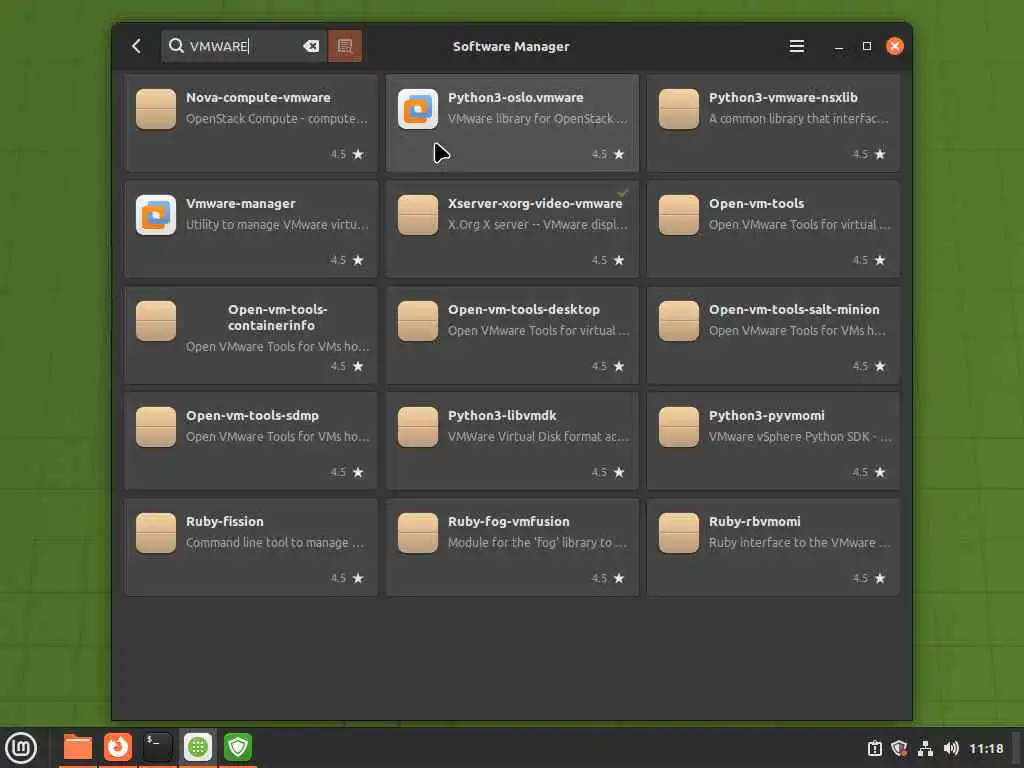The image size is (1024, 768).
Task: Clear the VMWARE search text
Action: [311, 46]
